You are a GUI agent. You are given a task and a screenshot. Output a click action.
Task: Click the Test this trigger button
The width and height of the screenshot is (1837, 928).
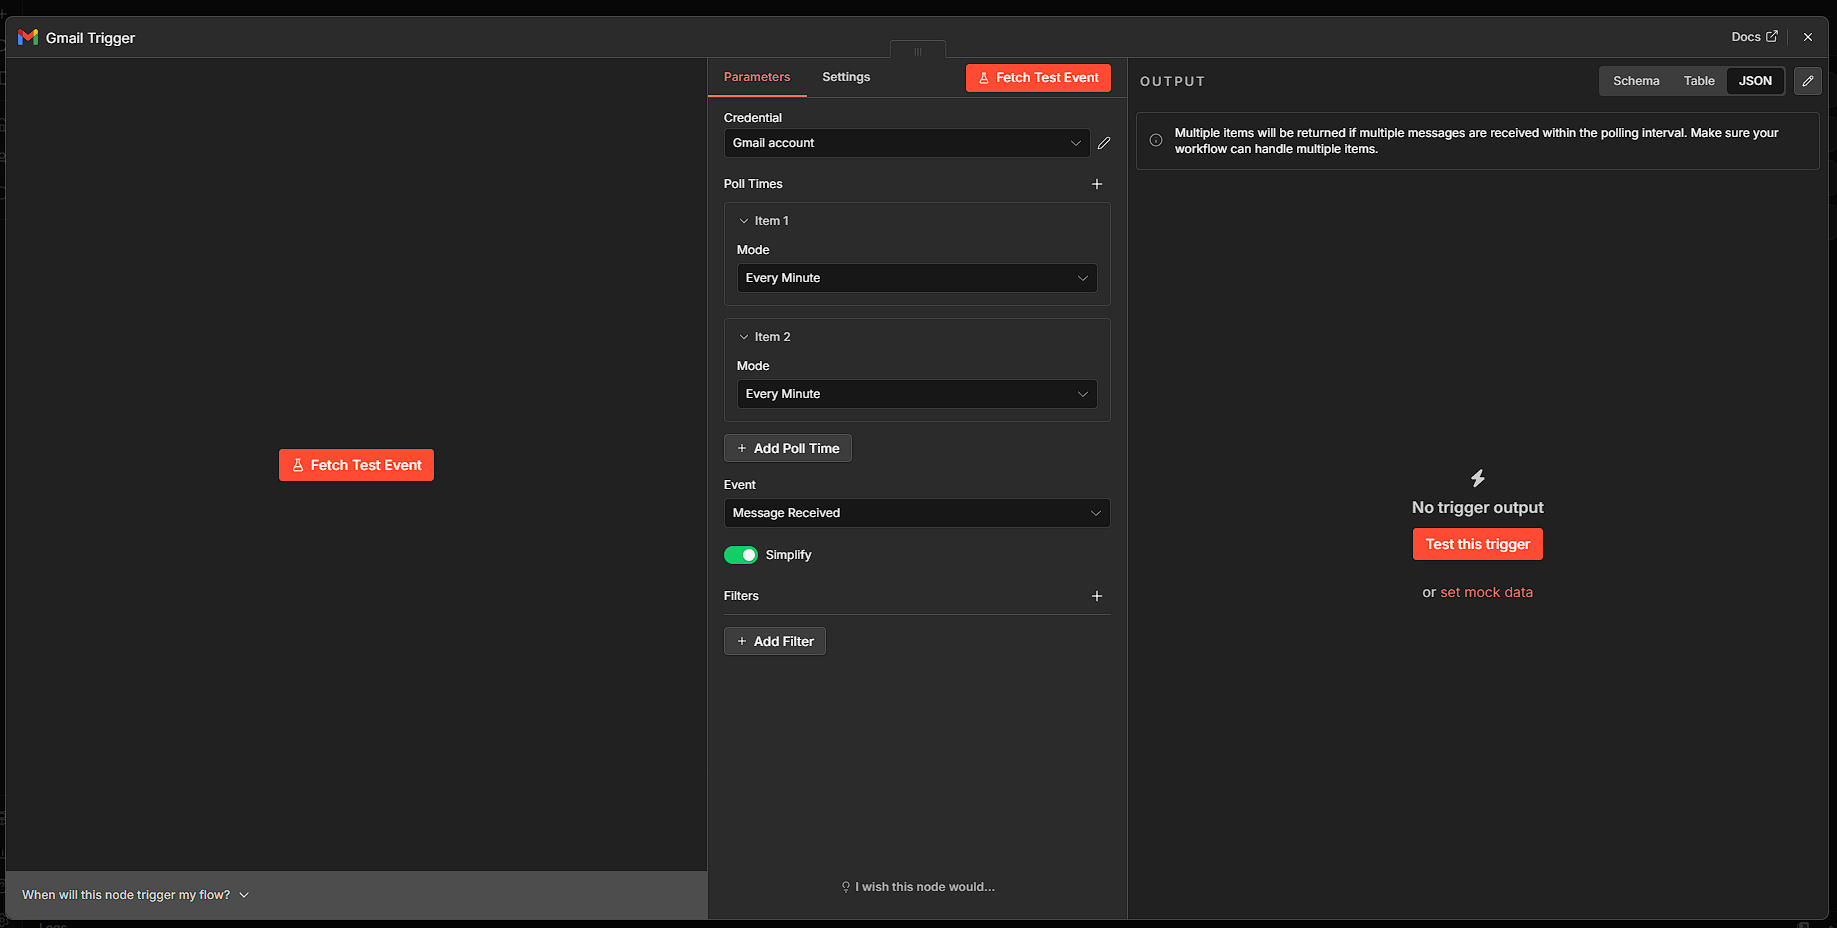click(x=1477, y=544)
